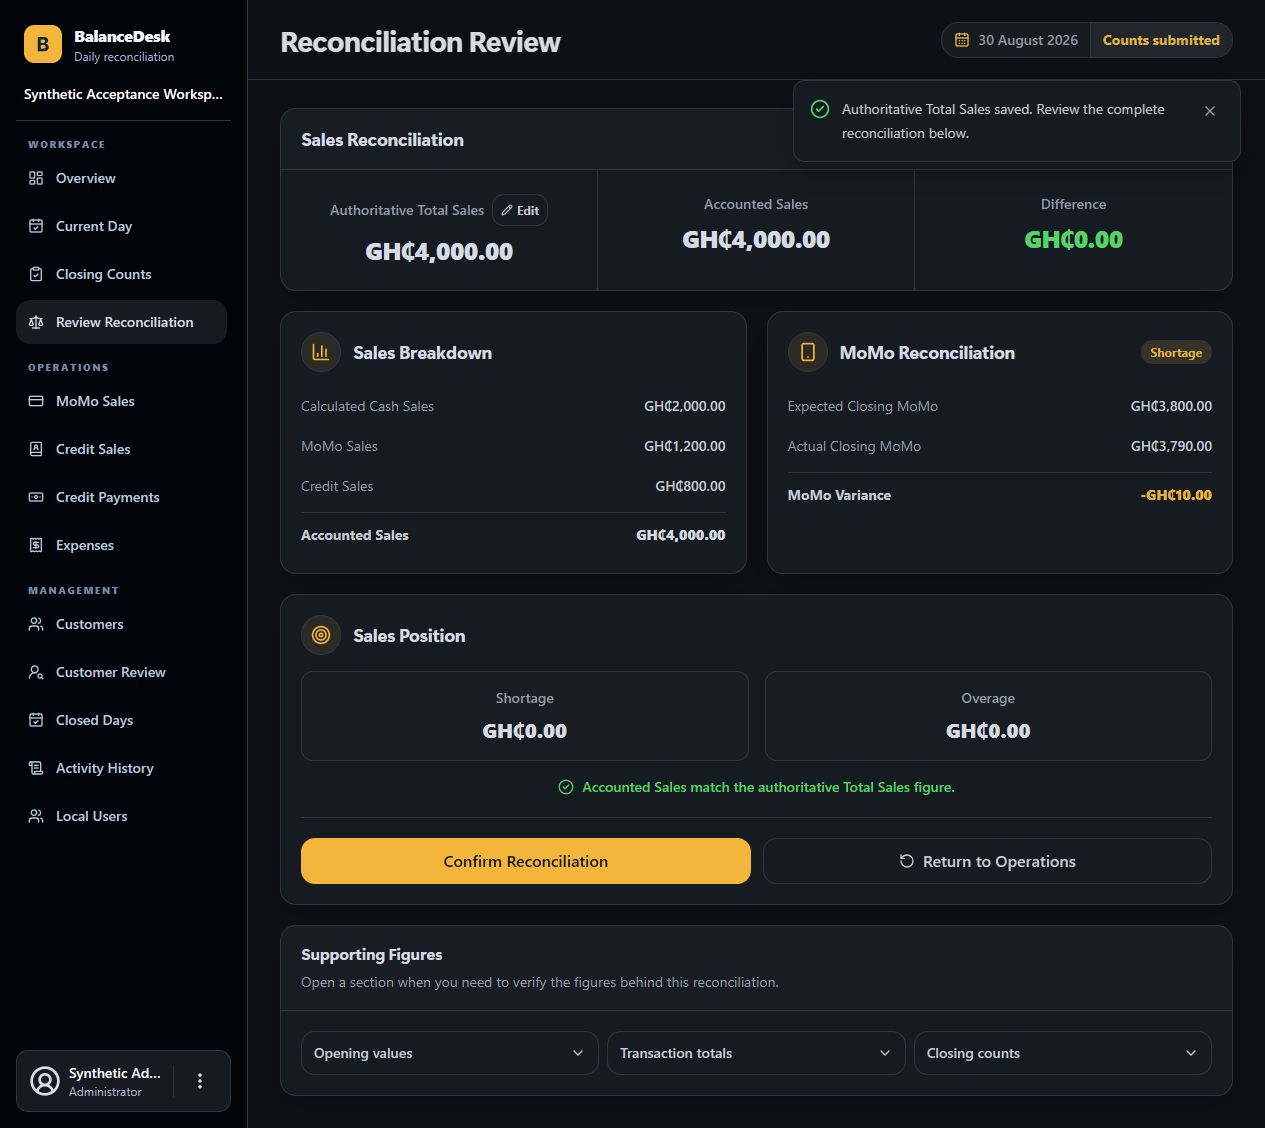
Task: Select MoMo Sales in Operations
Action: point(121,401)
